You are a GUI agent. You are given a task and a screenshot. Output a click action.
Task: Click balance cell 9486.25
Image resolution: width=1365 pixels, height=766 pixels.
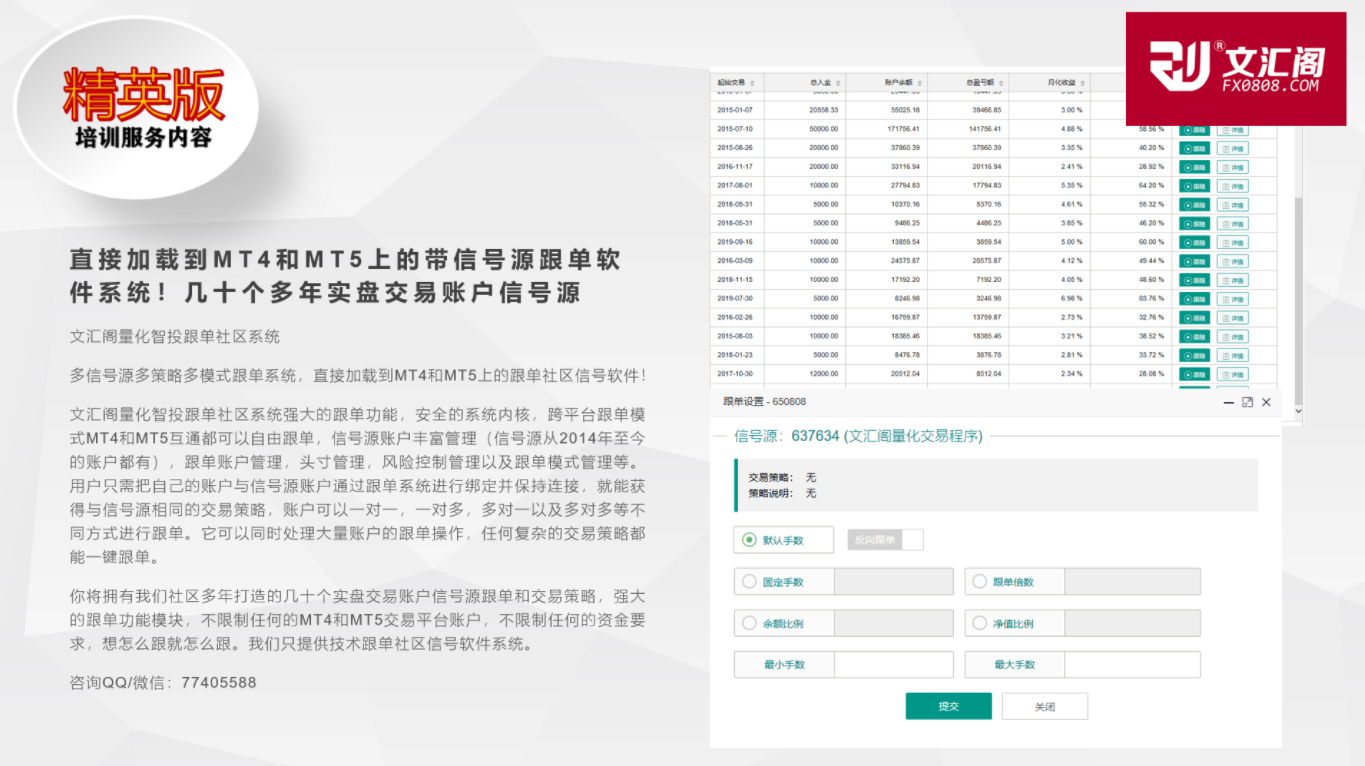pyautogui.click(x=906, y=224)
